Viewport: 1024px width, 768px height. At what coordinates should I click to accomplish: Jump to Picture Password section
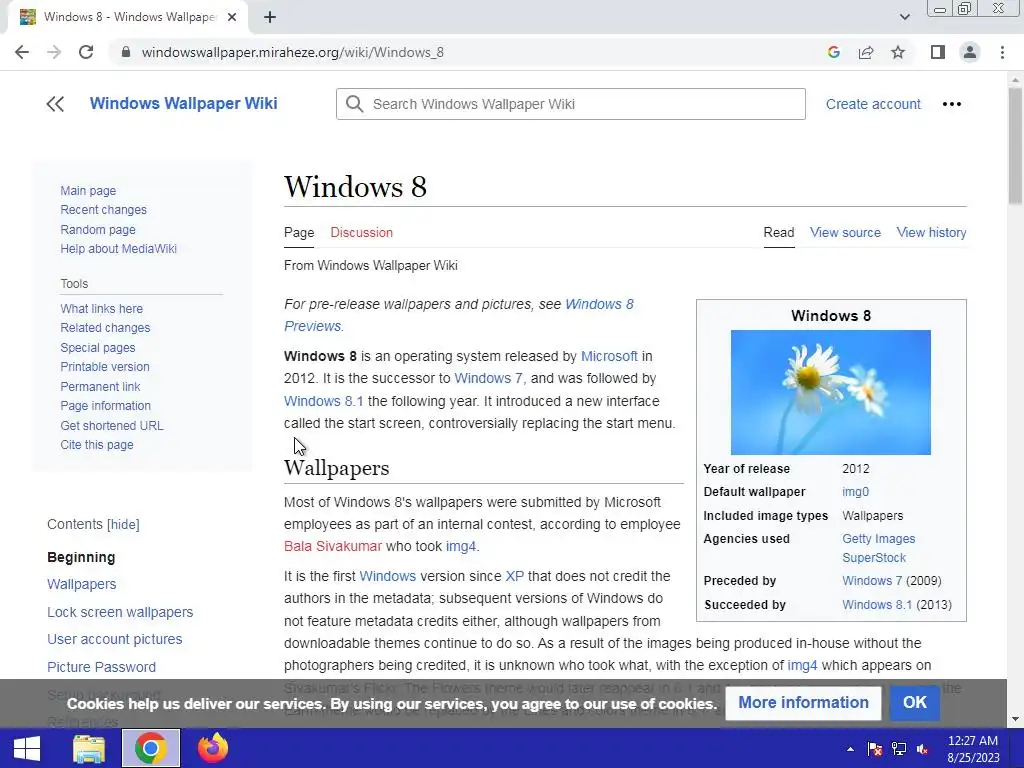tap(101, 667)
